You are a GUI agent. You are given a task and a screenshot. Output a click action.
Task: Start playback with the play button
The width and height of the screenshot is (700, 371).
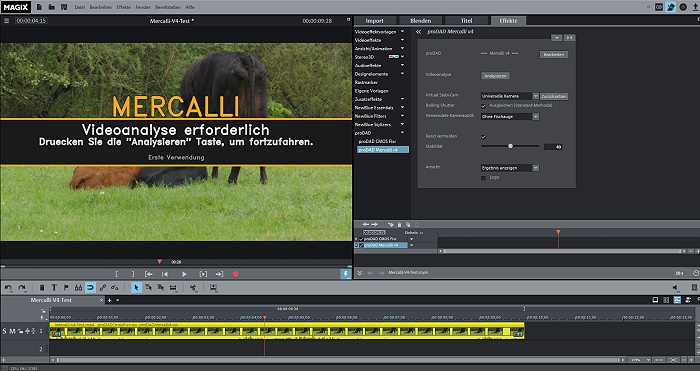[x=184, y=274]
